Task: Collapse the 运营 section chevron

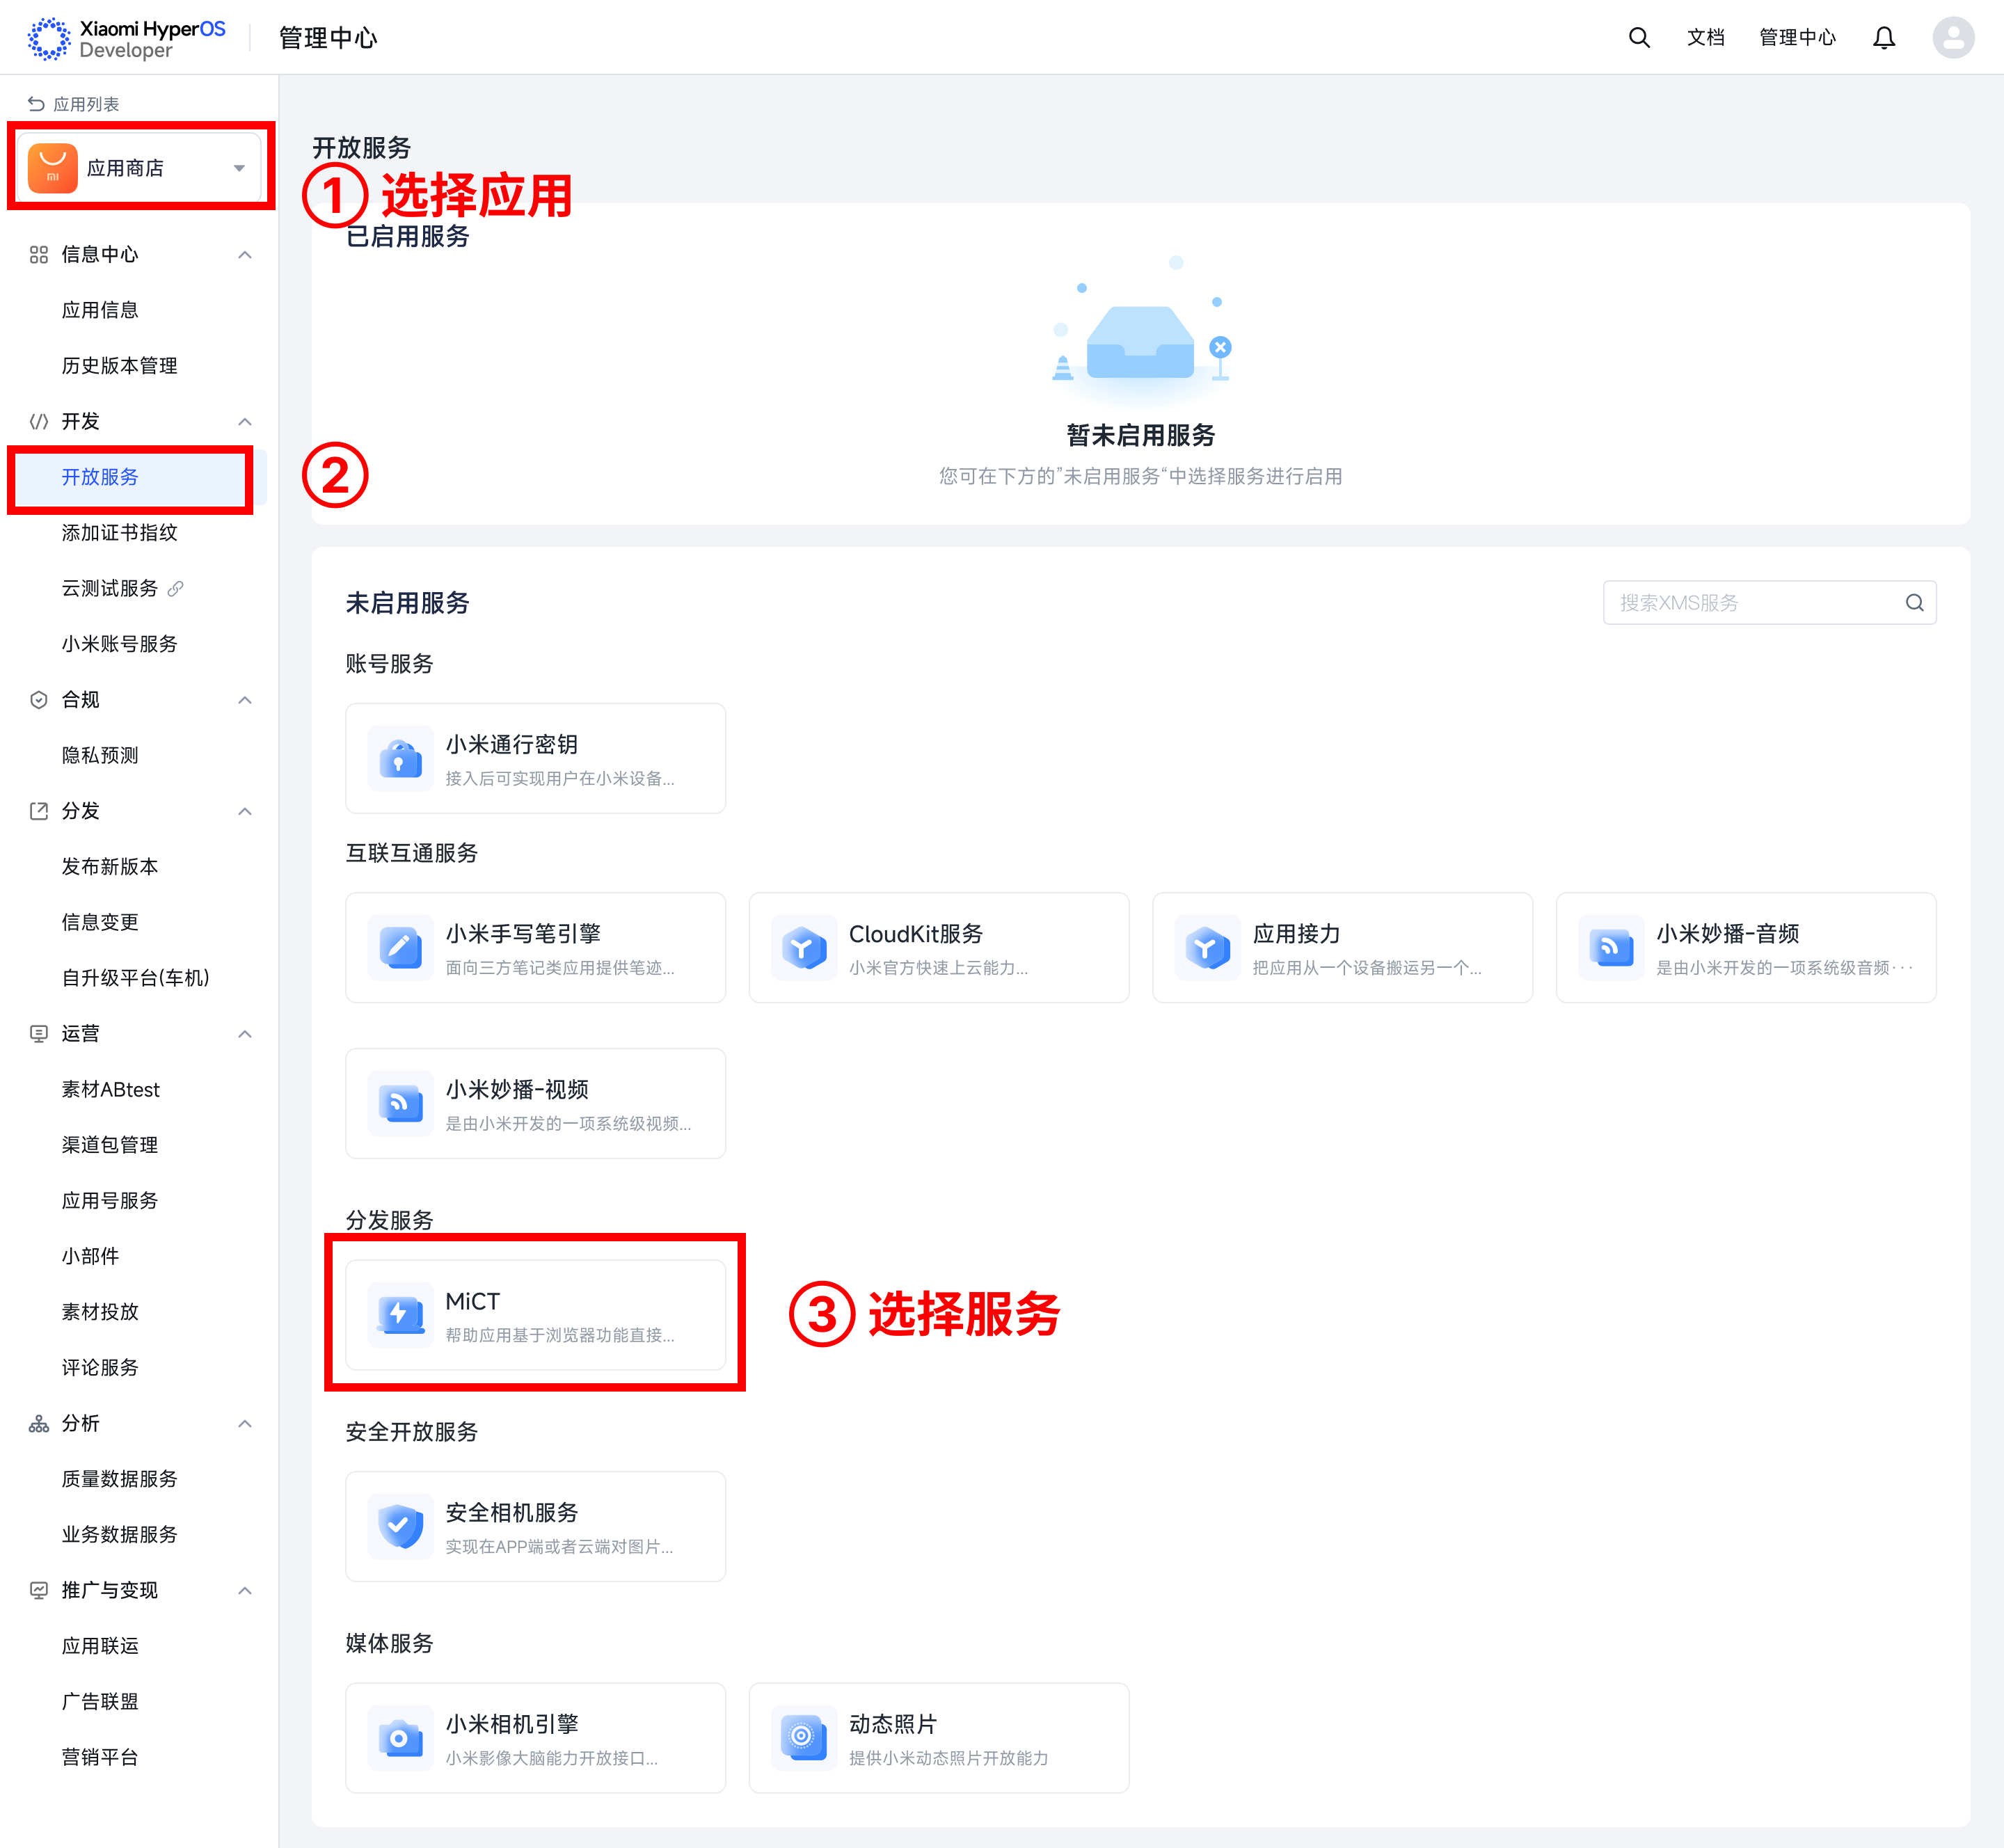Action: click(x=245, y=1034)
